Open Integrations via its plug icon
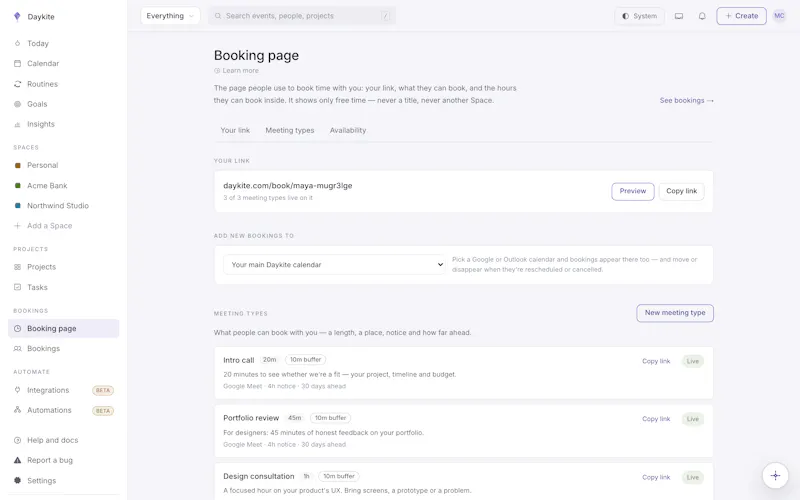The width and height of the screenshot is (800, 500). (x=17, y=390)
